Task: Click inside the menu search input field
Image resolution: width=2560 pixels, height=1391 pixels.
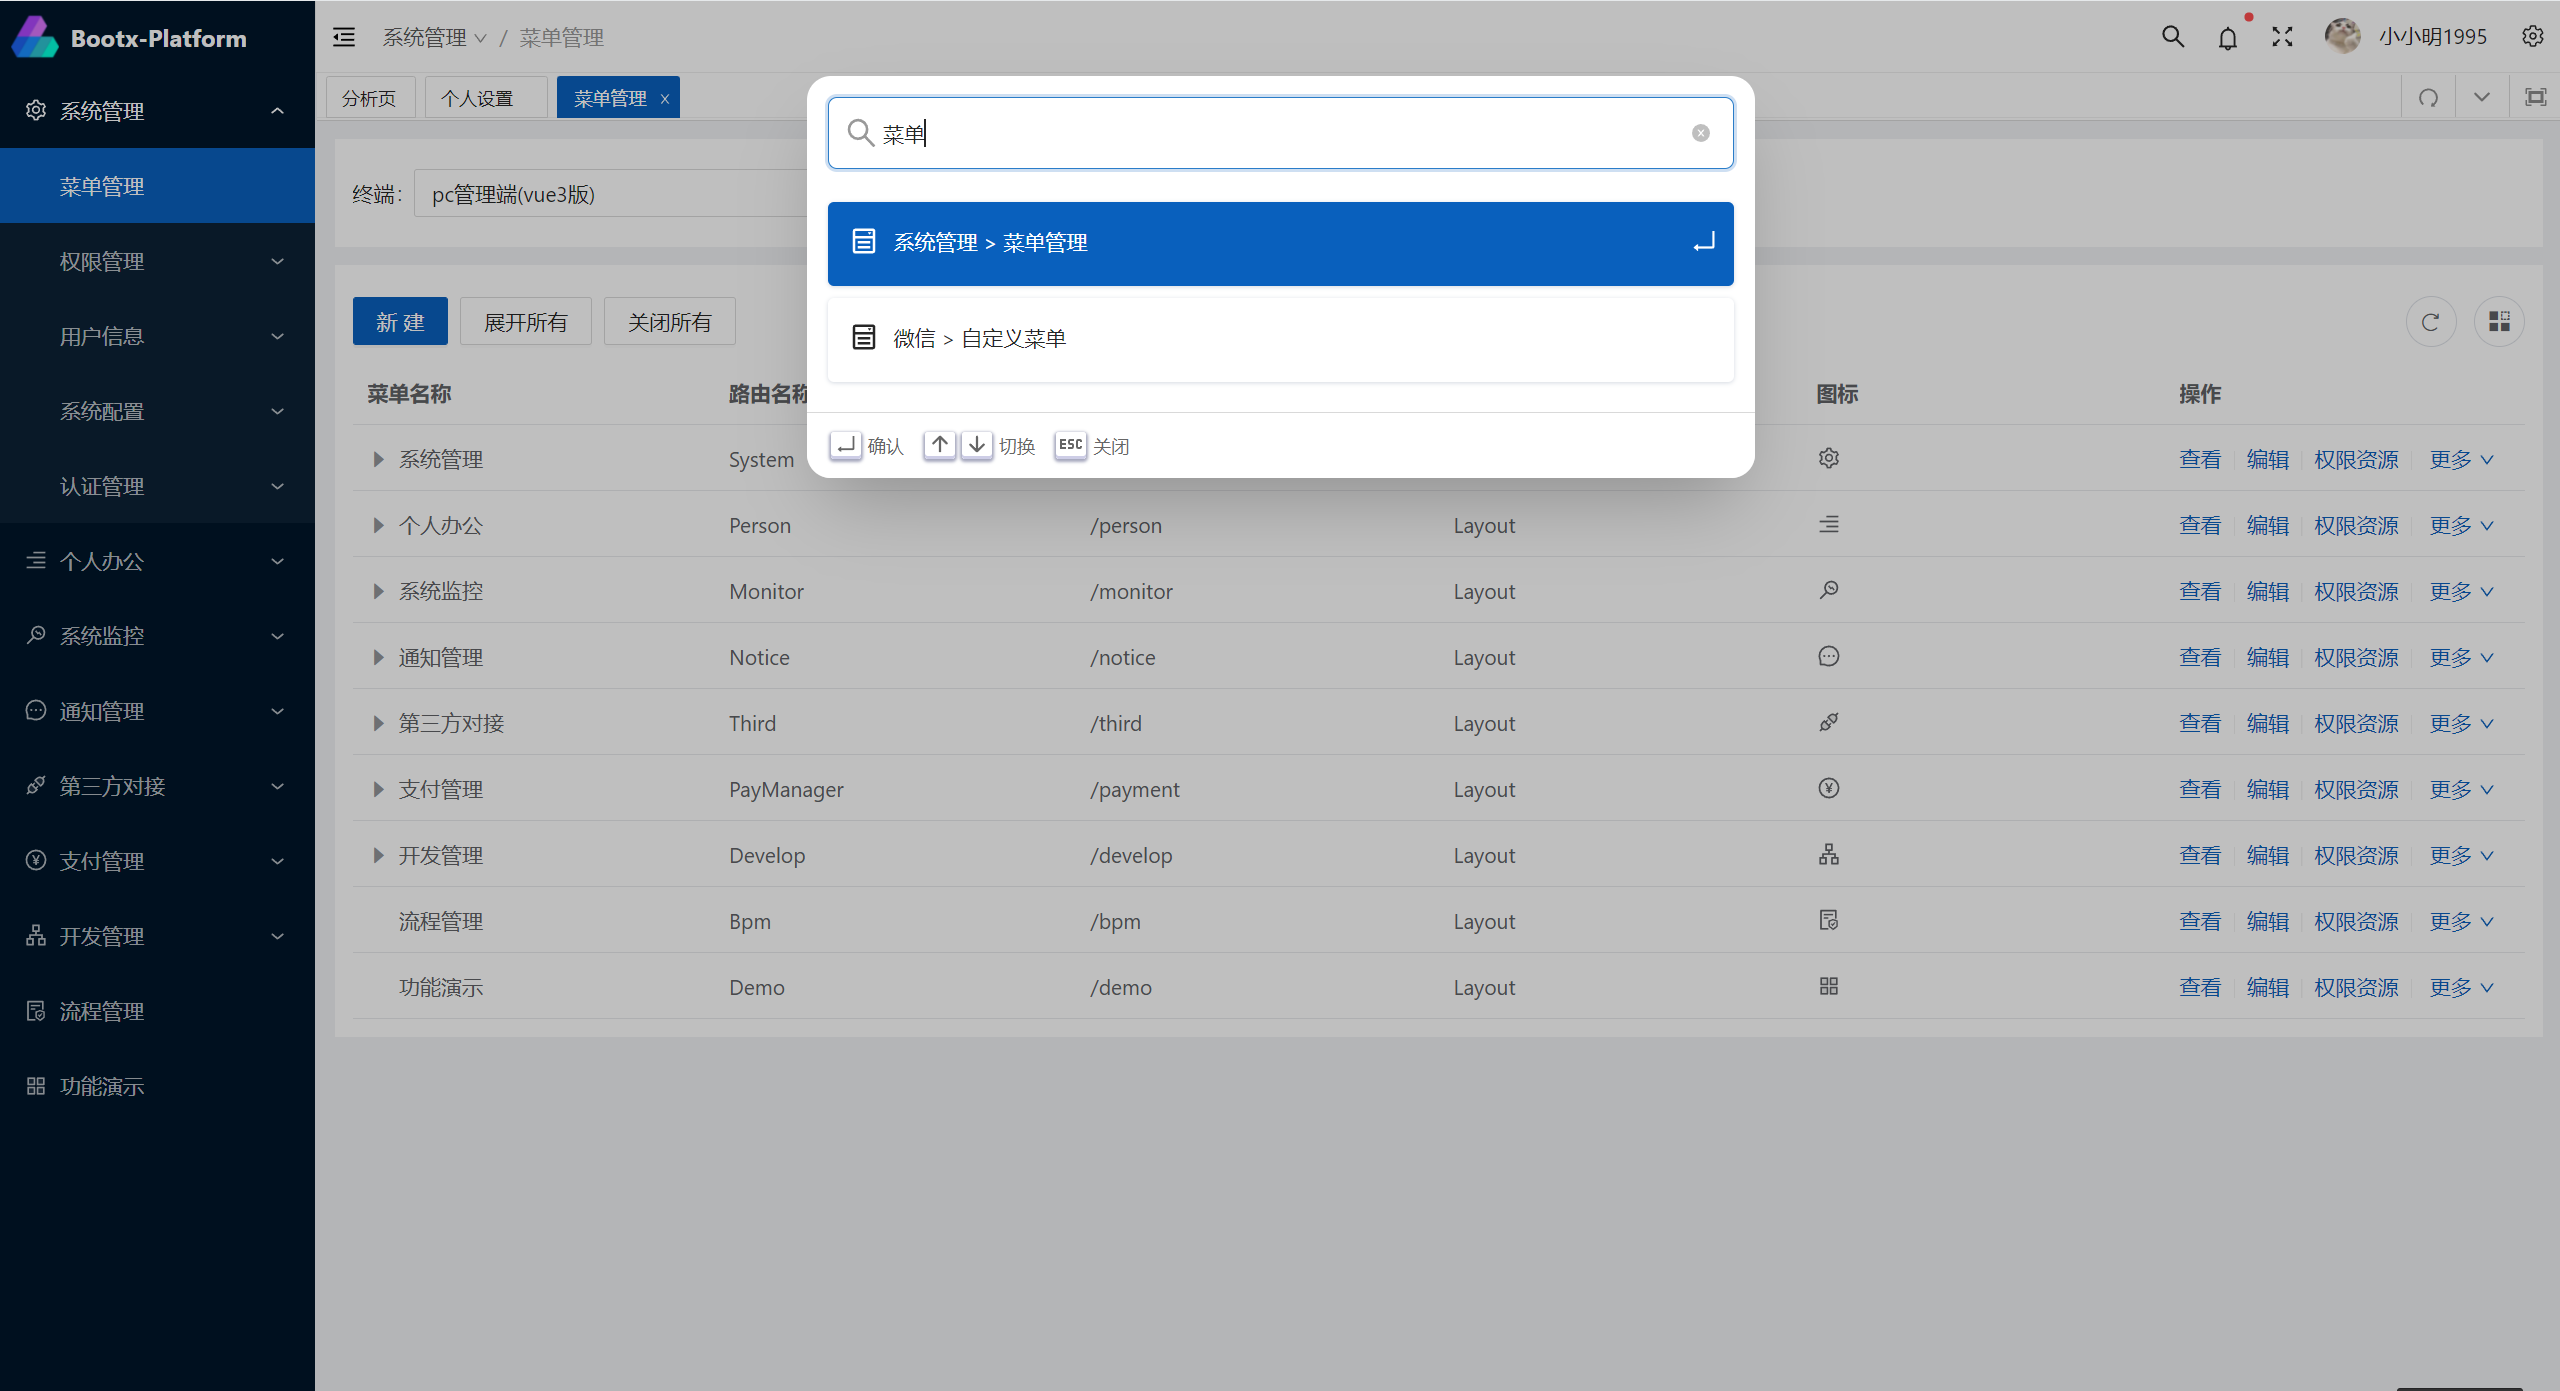Action: pos(1280,133)
